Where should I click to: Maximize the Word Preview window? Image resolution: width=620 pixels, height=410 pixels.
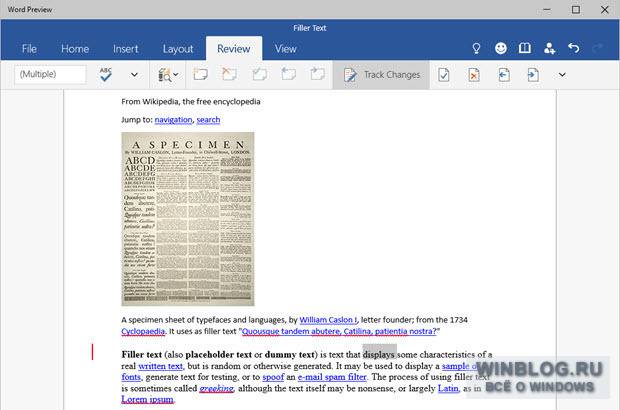[x=576, y=9]
